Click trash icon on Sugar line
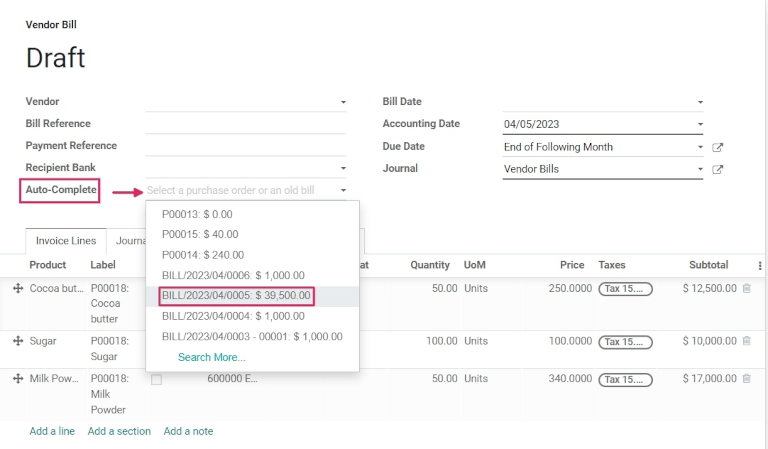 [746, 341]
